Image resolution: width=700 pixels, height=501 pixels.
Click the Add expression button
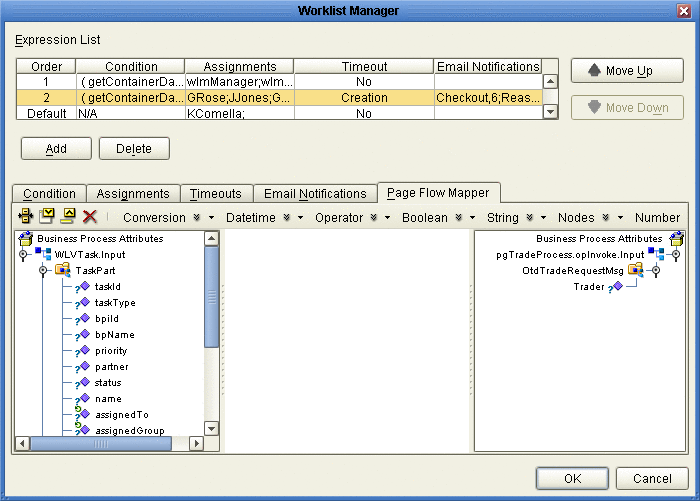[56, 148]
